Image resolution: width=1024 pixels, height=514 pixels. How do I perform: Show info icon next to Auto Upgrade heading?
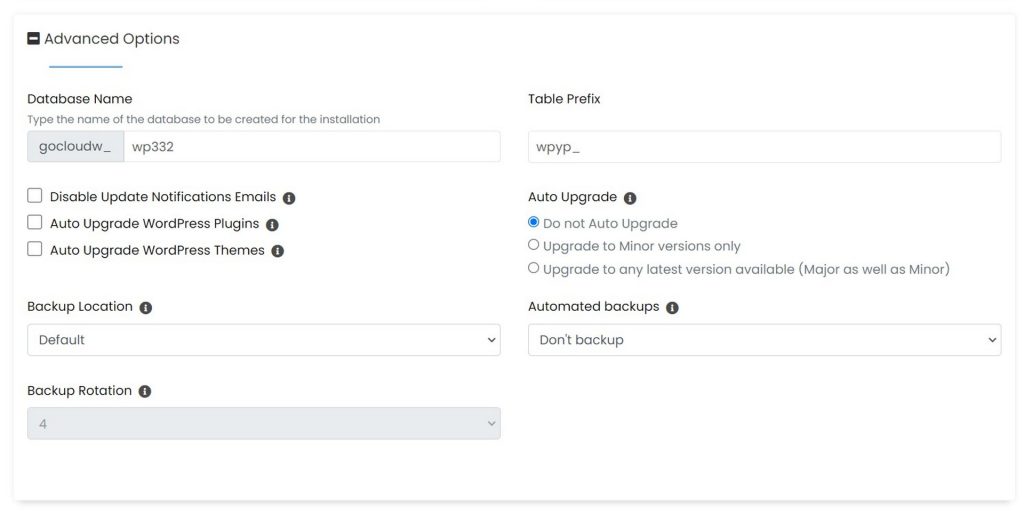point(630,198)
